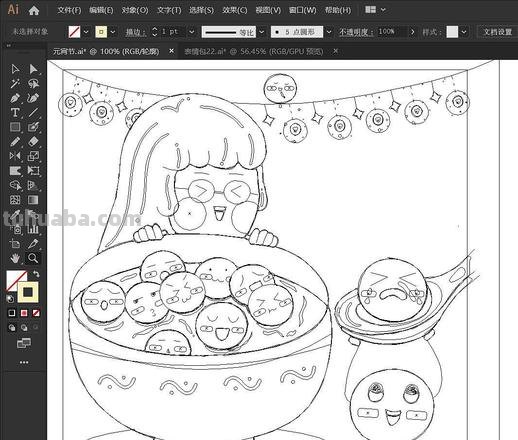The height and width of the screenshot is (440, 518).
Task: Enable Draw Behind mode
Action: 24,328
